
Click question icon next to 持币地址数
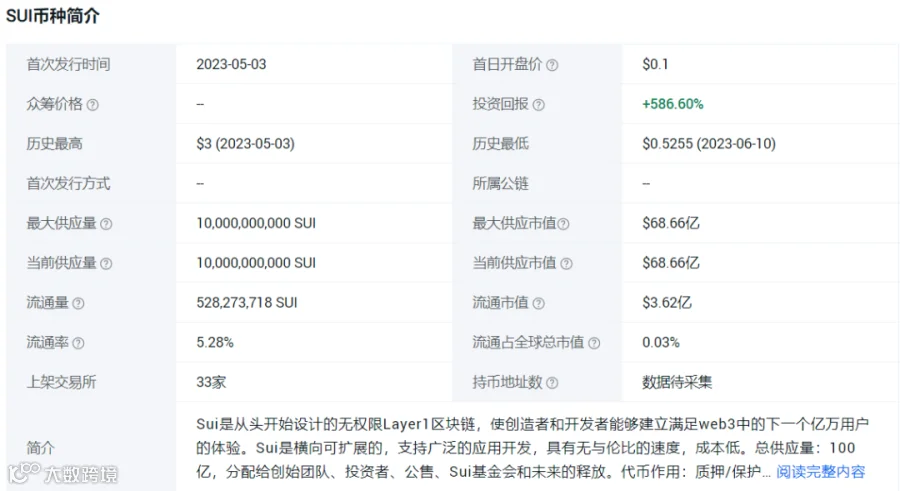tap(552, 382)
